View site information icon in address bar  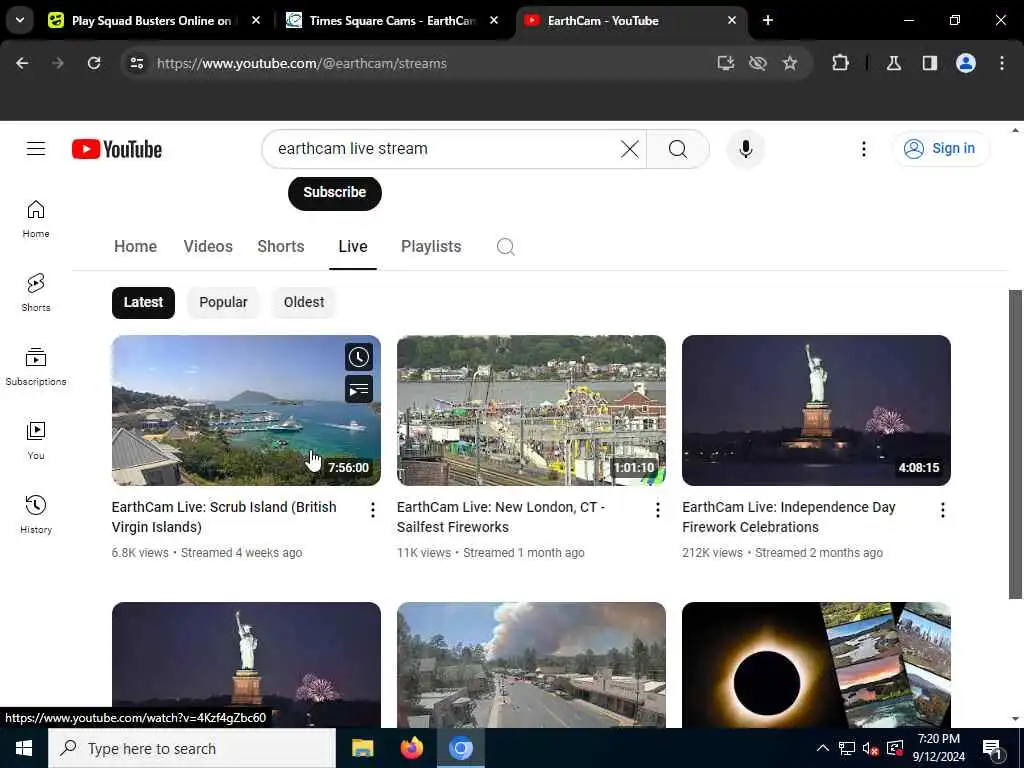click(x=136, y=63)
